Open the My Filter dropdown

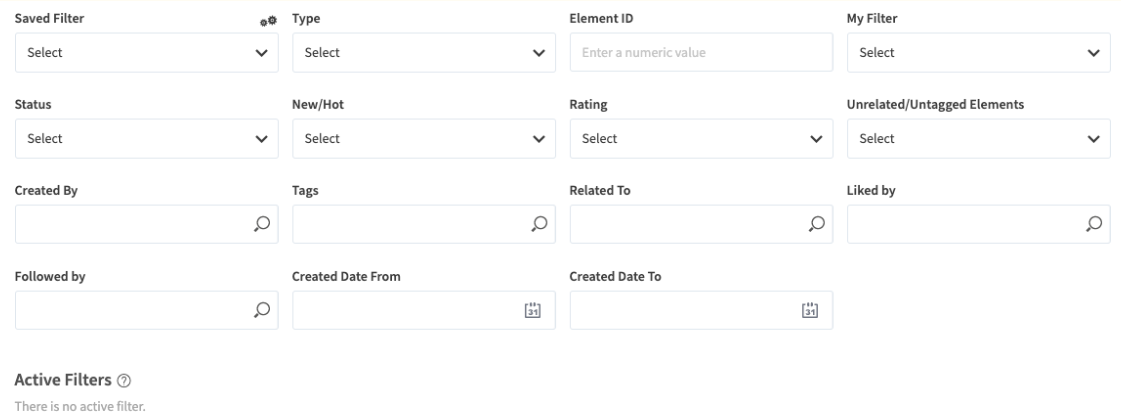coord(978,53)
